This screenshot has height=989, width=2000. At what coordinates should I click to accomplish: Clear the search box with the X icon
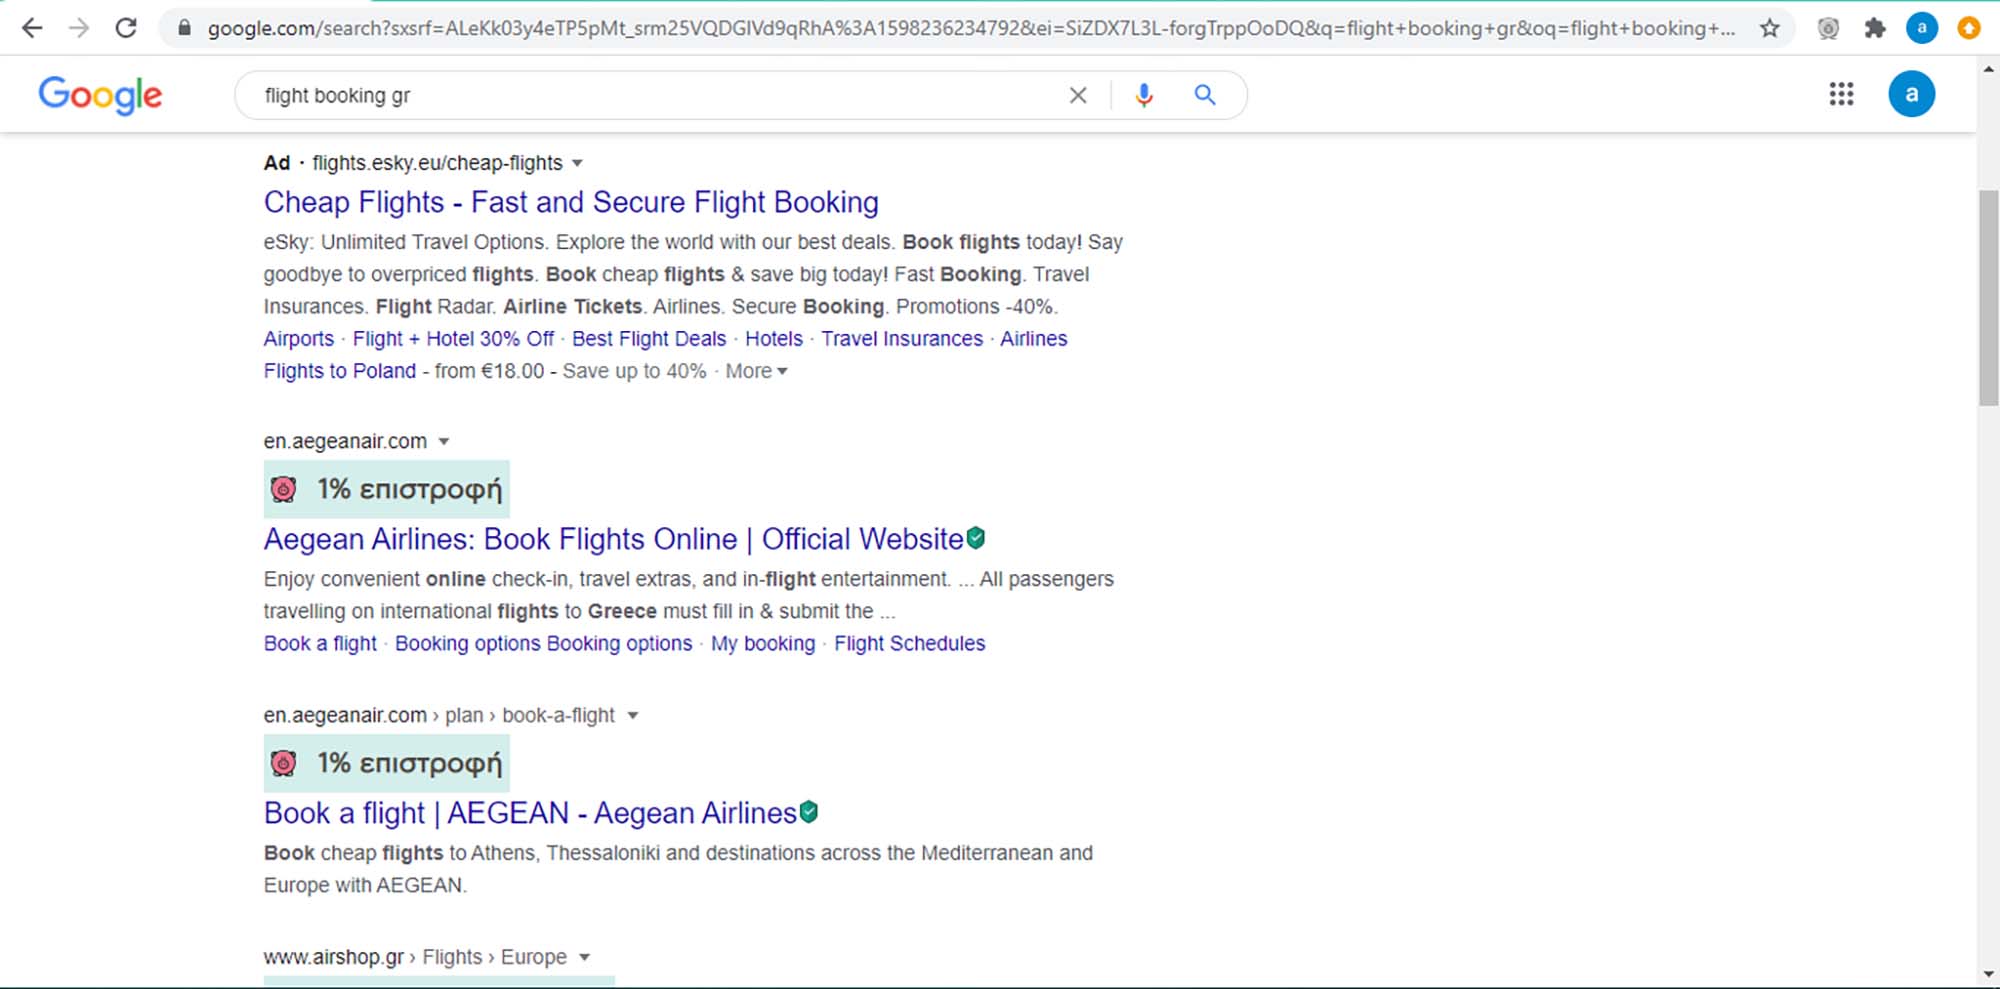point(1078,95)
